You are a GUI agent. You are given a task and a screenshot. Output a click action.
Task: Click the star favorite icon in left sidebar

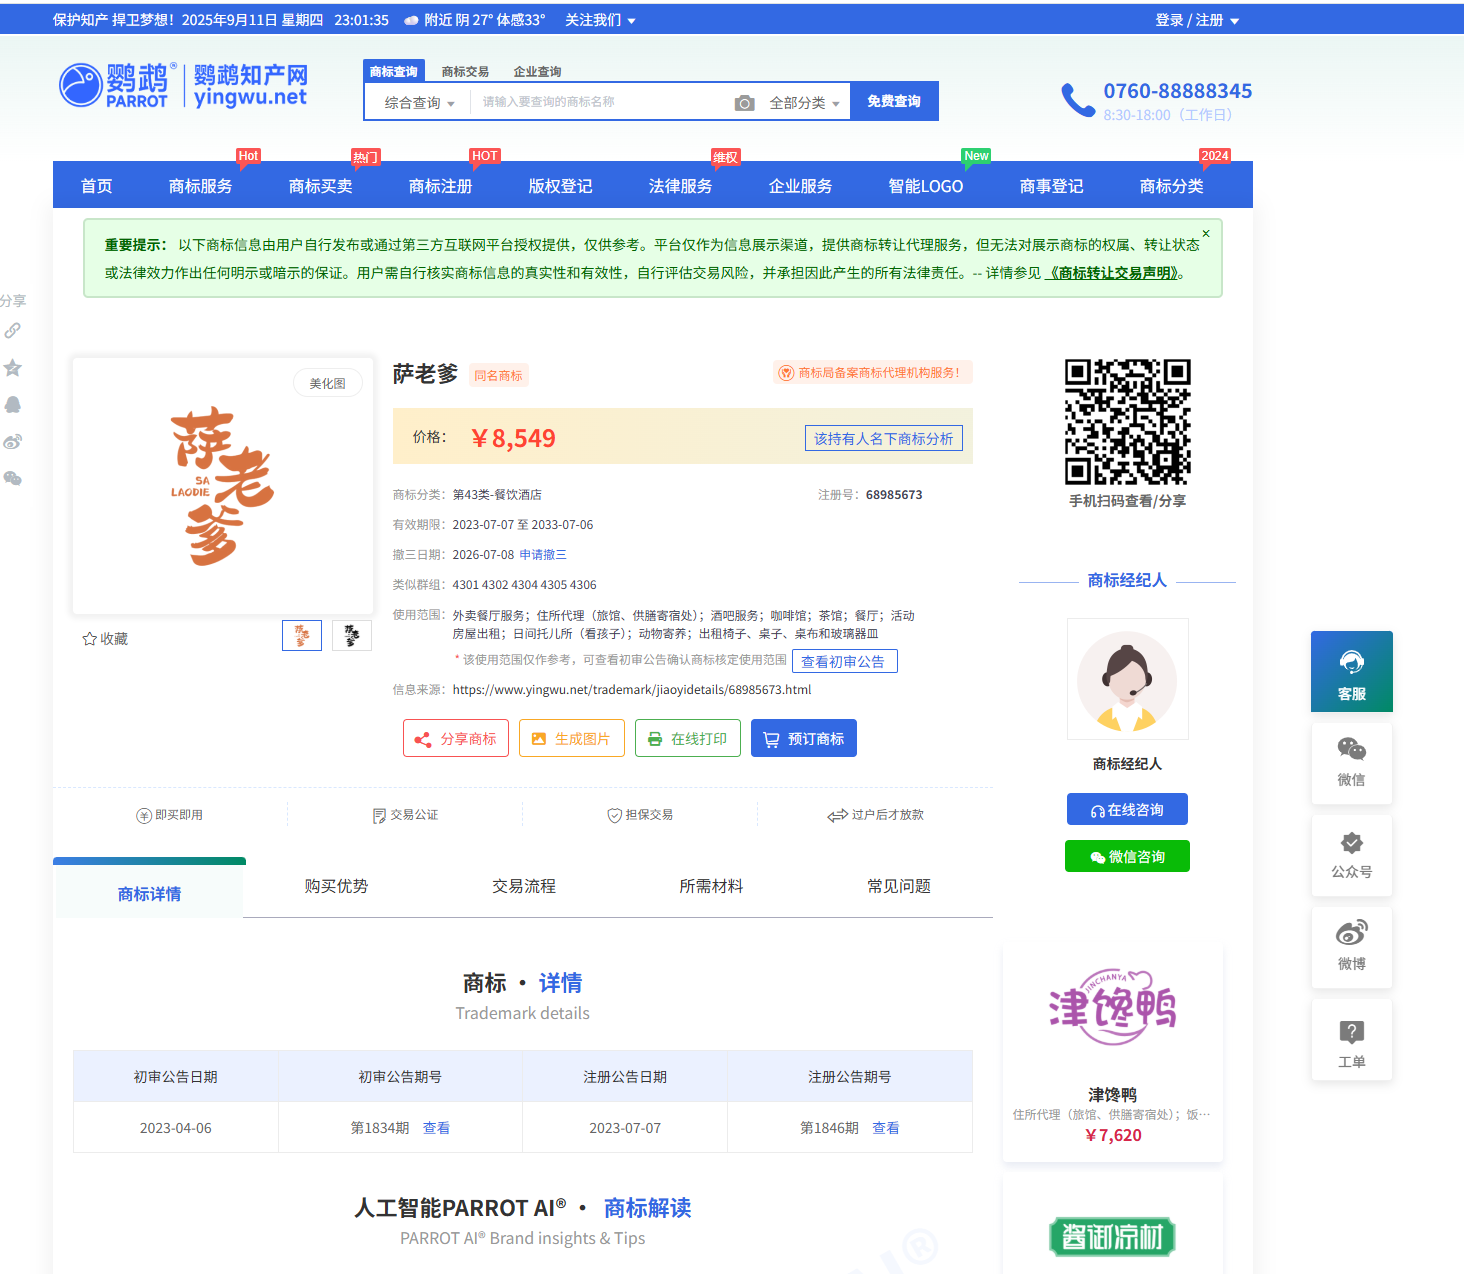point(13,368)
